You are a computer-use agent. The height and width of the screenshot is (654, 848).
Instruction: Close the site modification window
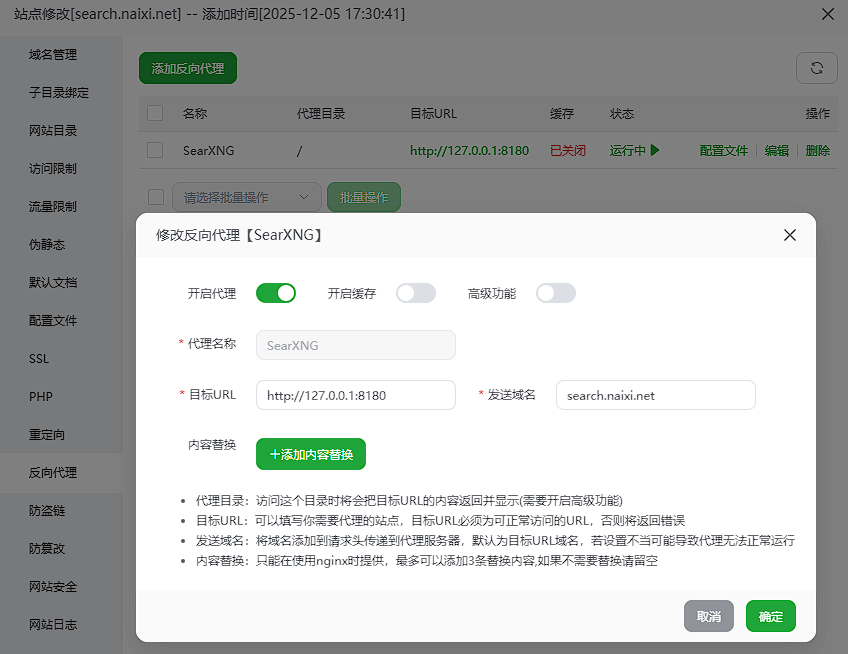point(827,14)
